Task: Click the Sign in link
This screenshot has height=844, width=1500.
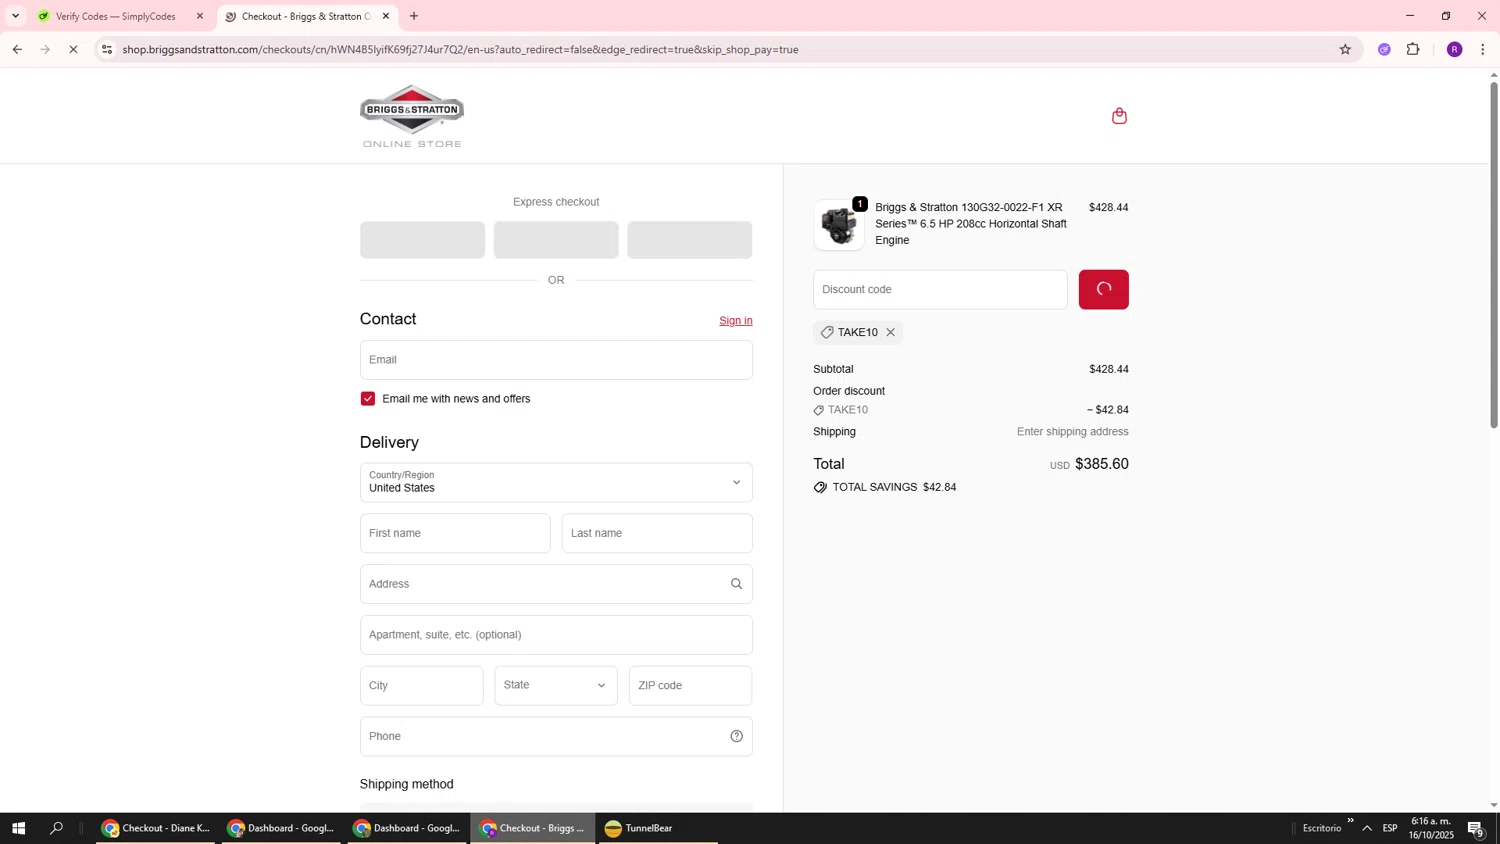Action: (736, 321)
